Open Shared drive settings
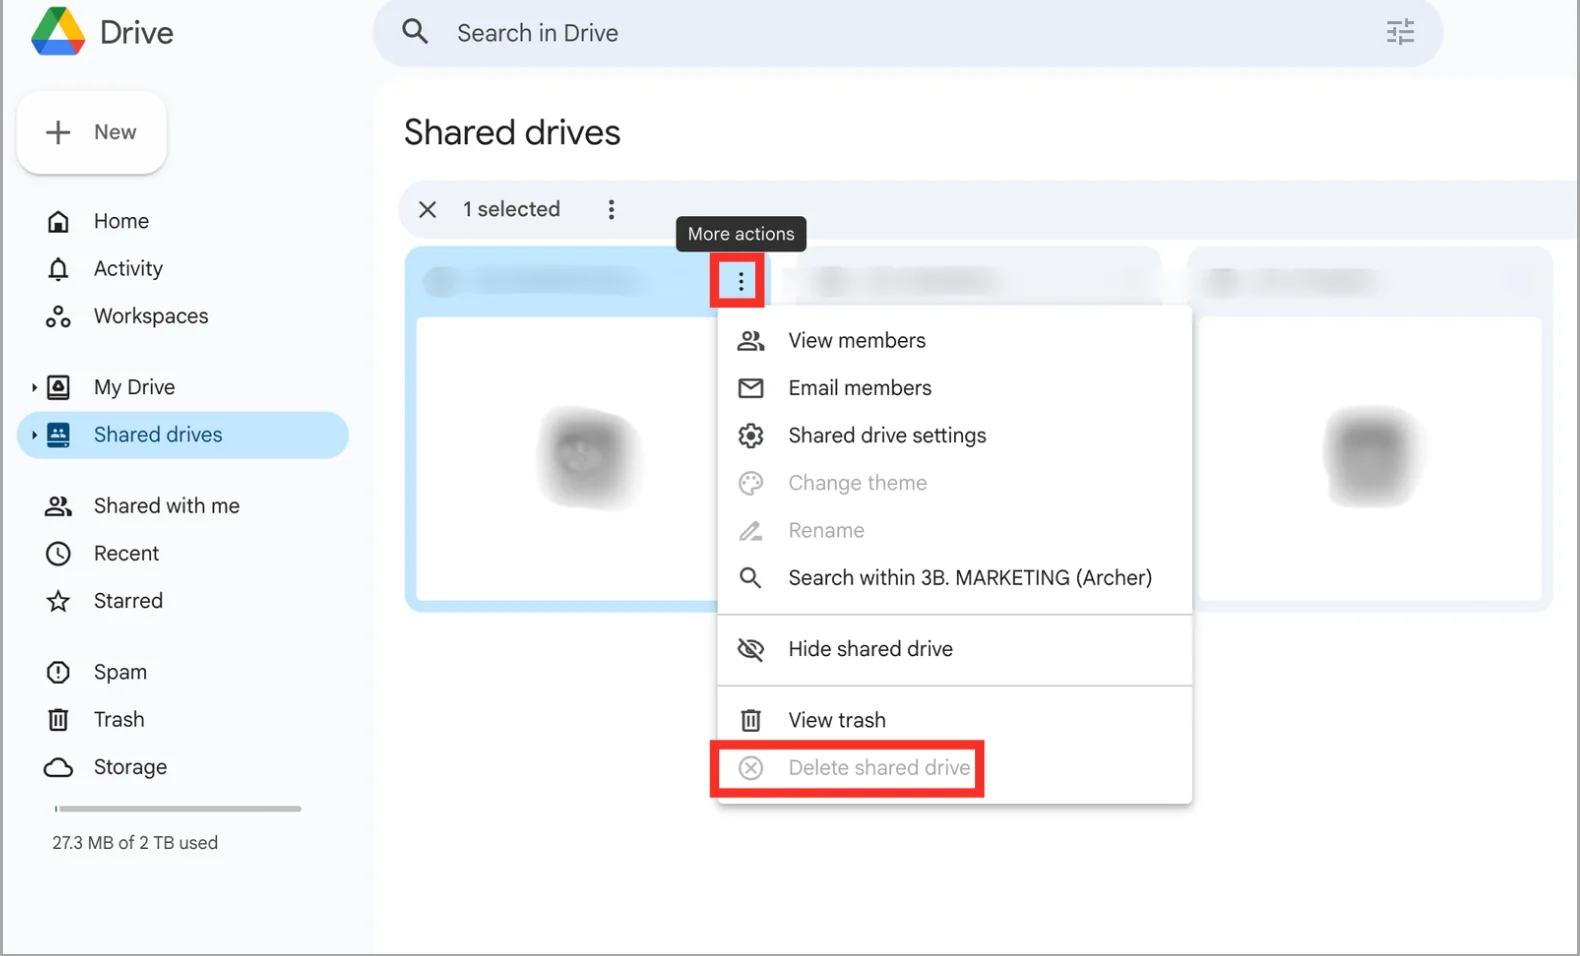 955,435
